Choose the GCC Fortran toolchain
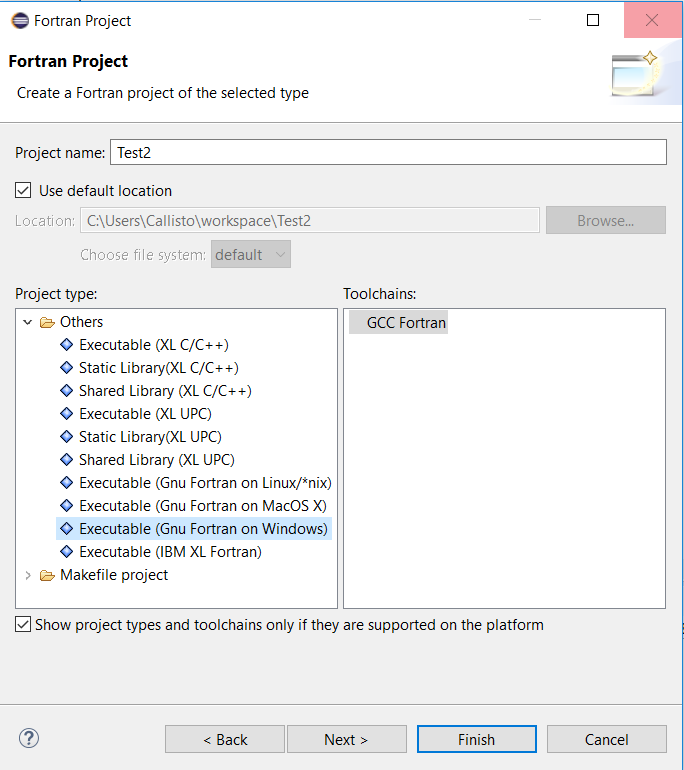684x770 pixels. tap(406, 323)
